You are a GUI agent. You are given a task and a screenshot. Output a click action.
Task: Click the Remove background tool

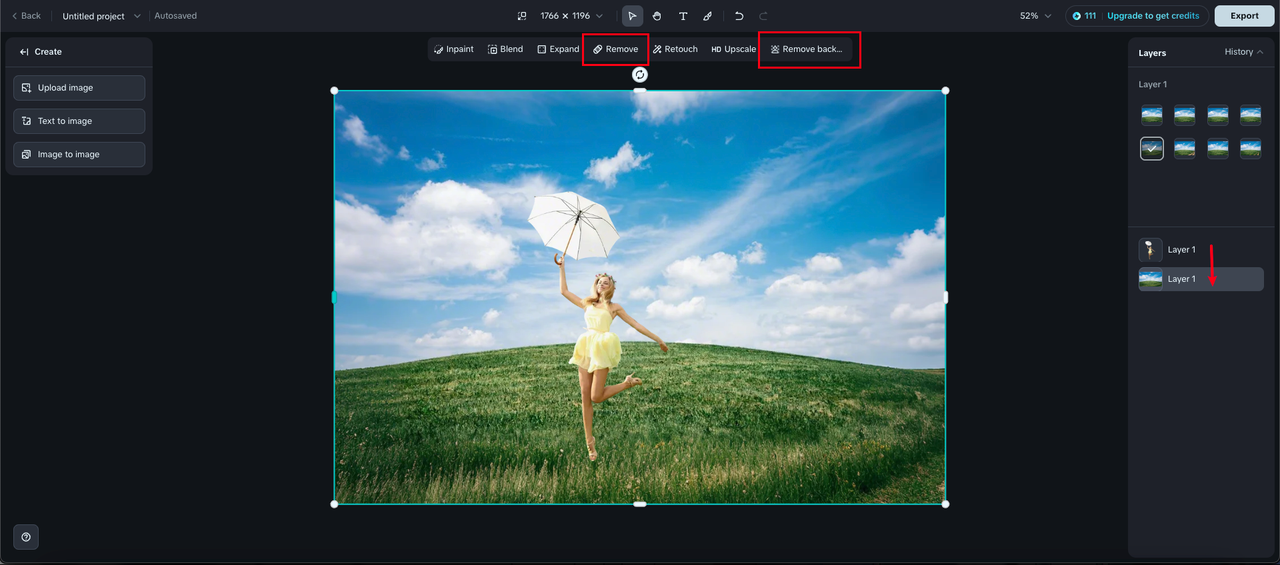(807, 49)
